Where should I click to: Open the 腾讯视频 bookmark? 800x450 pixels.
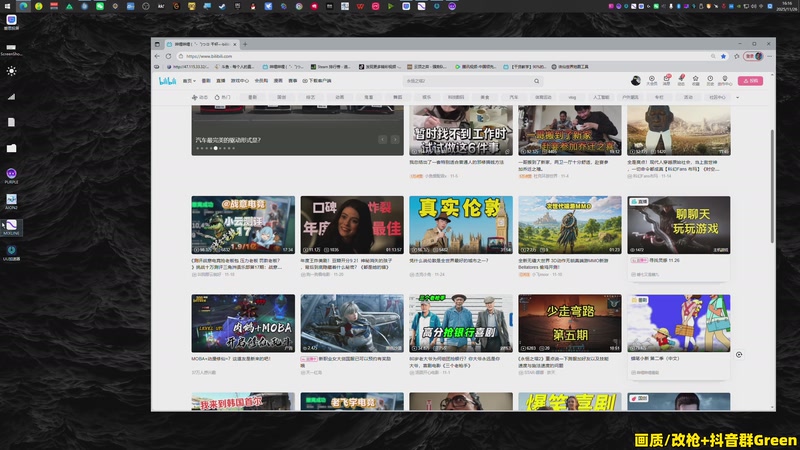pyautogui.click(x=476, y=67)
